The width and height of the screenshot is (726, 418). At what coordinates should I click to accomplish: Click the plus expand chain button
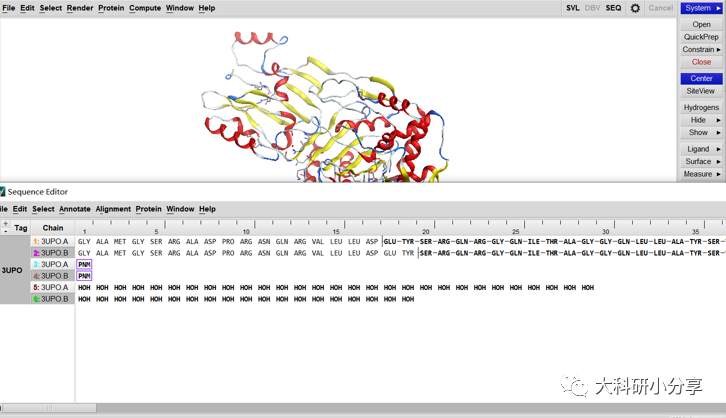coord(6,224)
